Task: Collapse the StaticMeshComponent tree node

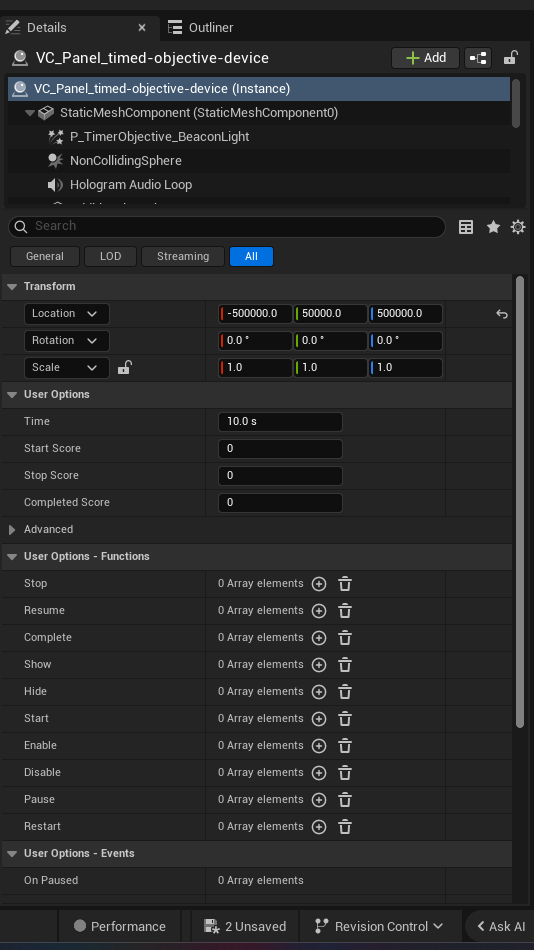Action: click(x=30, y=113)
